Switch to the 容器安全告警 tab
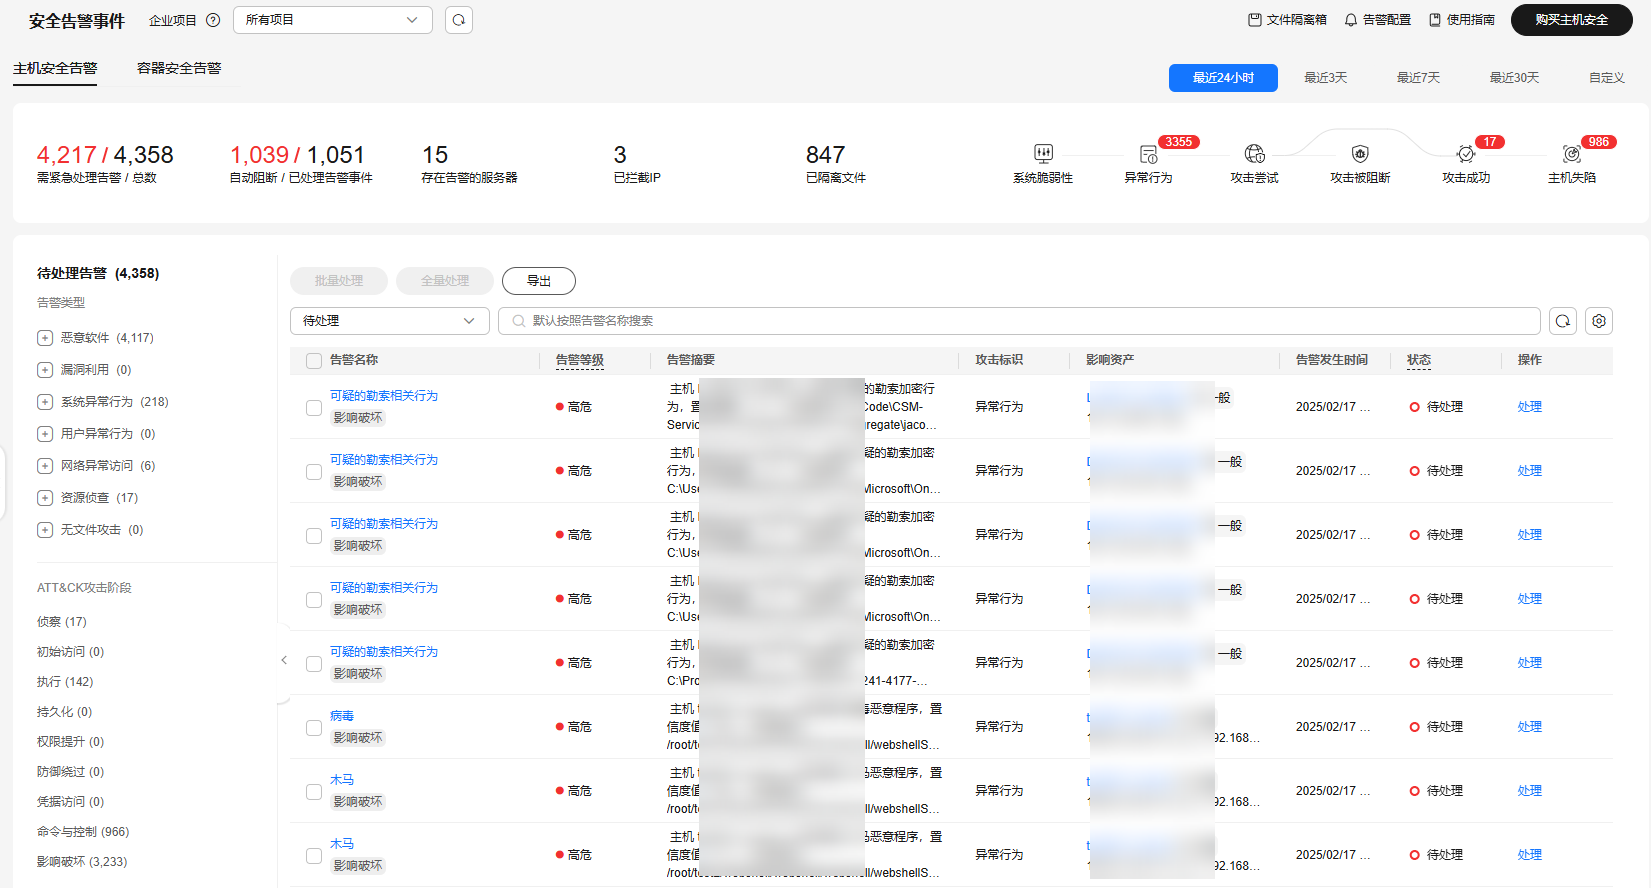This screenshot has height=888, width=1651. pyautogui.click(x=179, y=68)
